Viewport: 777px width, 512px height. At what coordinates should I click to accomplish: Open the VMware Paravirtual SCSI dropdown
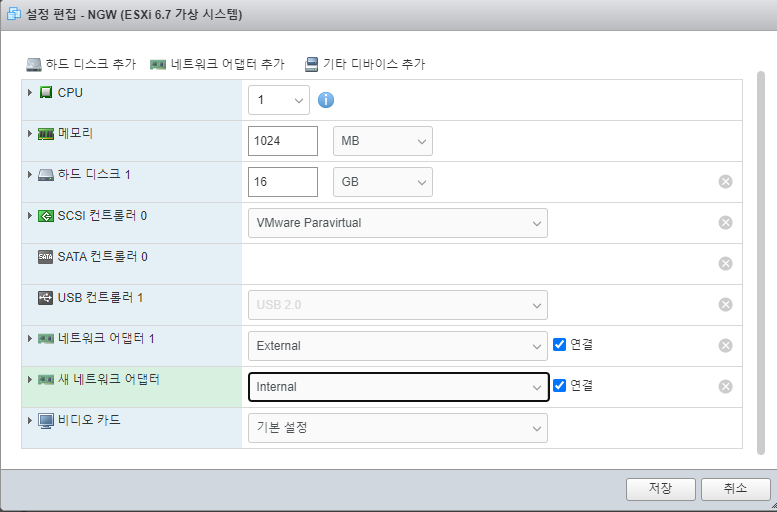pos(398,223)
